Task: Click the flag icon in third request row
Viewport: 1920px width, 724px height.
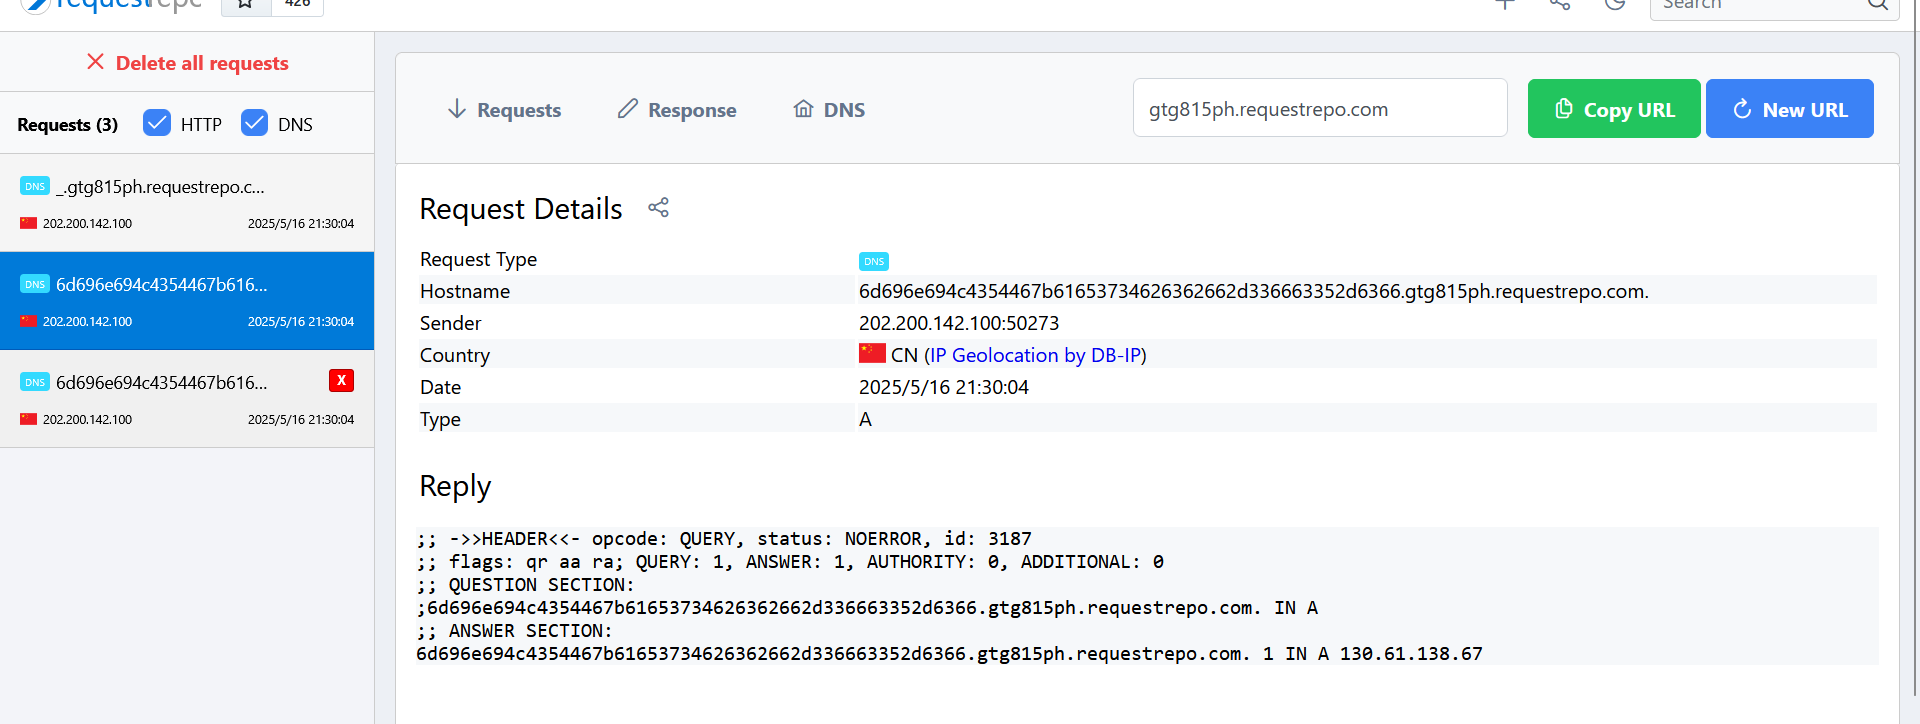Action: tap(28, 419)
